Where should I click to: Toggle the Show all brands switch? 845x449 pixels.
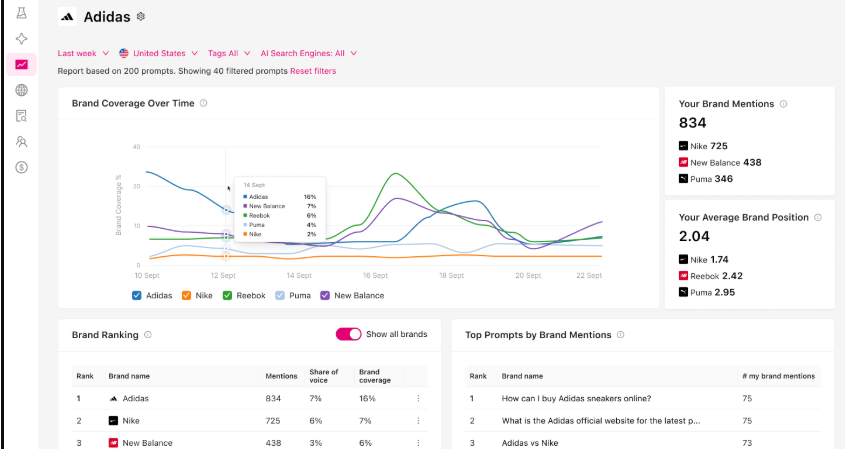[x=348, y=334]
